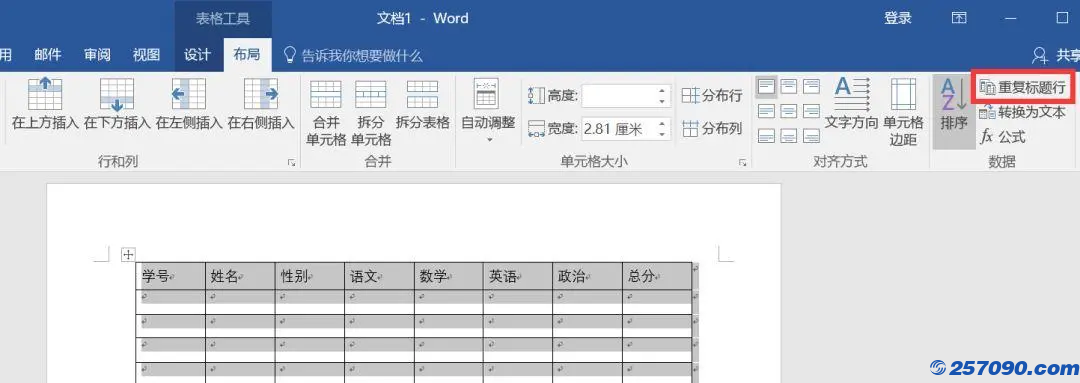The image size is (1080, 383).
Task: Expand the 行和列 dialog launcher
Action: (x=291, y=163)
